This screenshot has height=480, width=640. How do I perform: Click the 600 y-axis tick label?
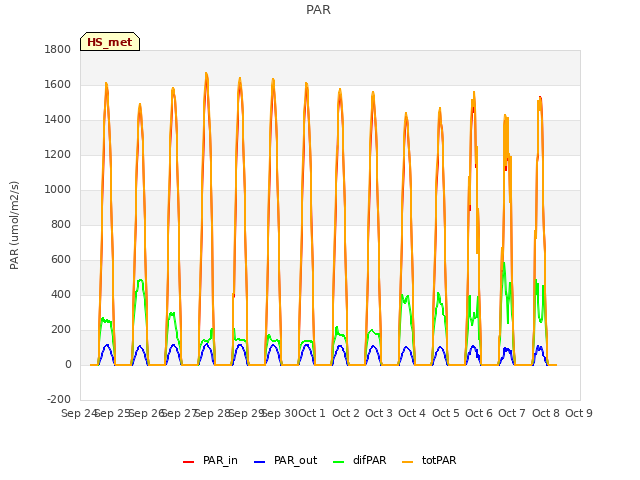click(x=61, y=260)
